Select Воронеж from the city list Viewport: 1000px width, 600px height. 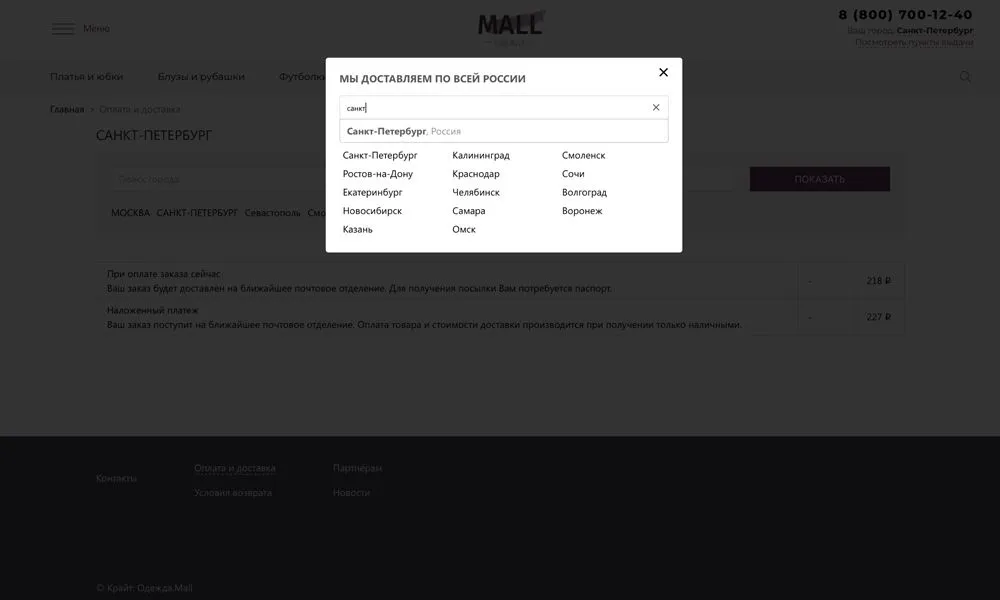pyautogui.click(x=584, y=211)
